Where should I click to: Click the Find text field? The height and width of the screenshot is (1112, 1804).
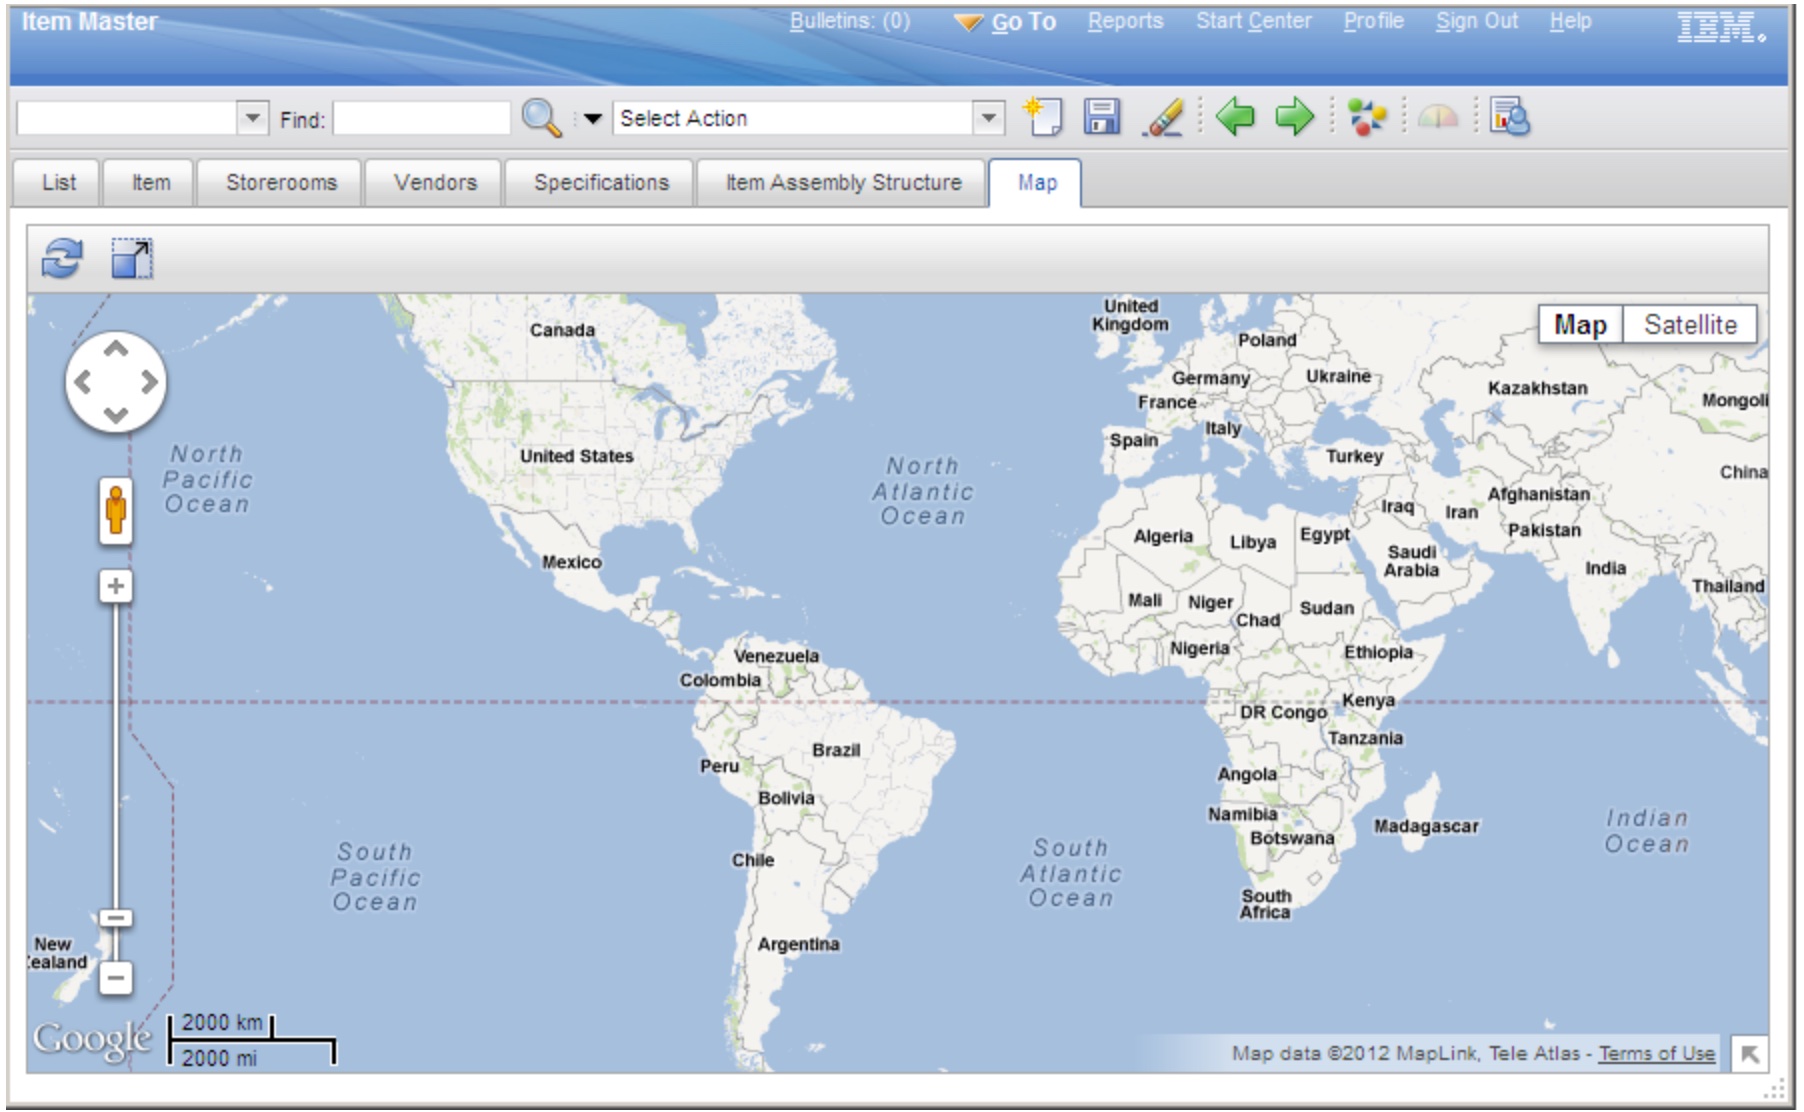click(422, 118)
